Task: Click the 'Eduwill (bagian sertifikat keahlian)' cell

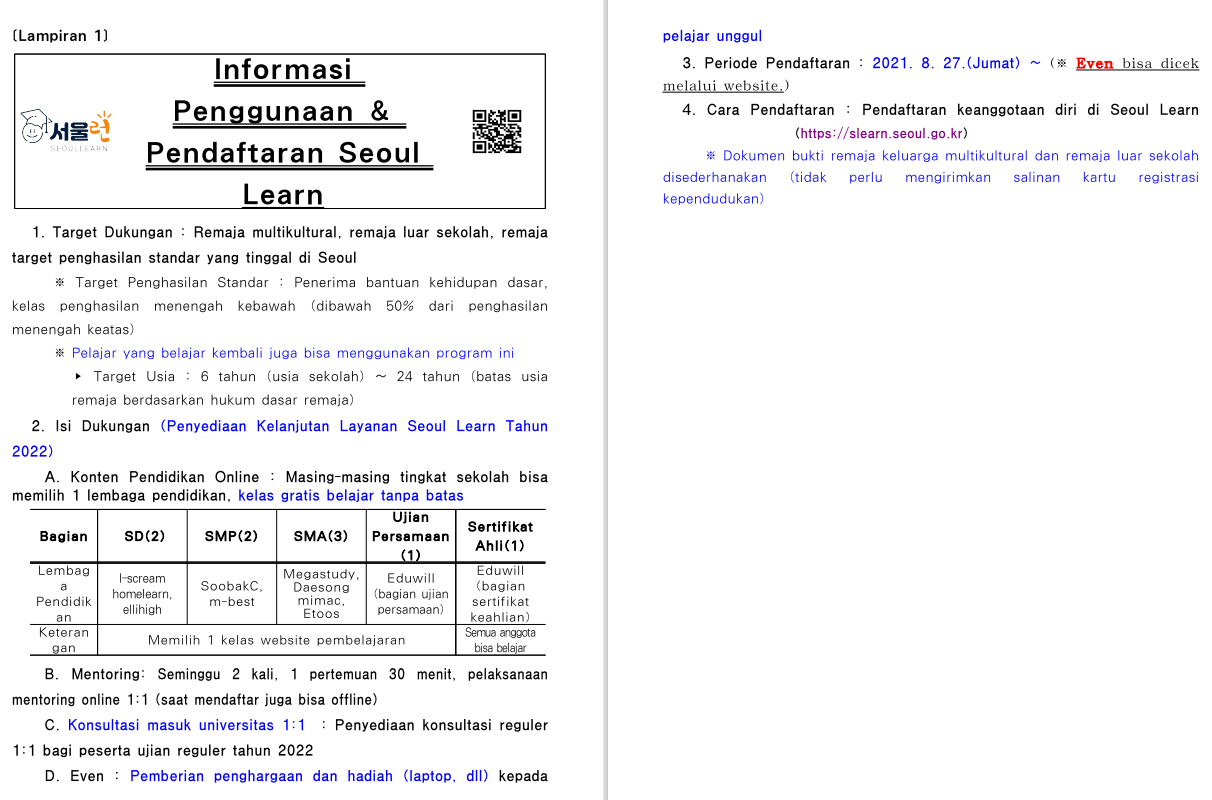Action: pos(501,594)
